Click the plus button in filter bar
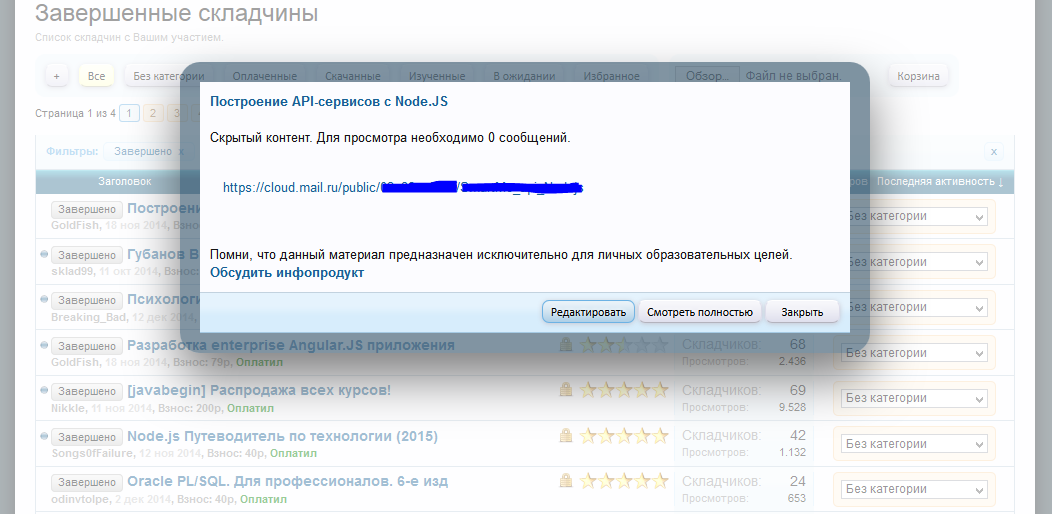The image size is (1052, 514). point(56,76)
